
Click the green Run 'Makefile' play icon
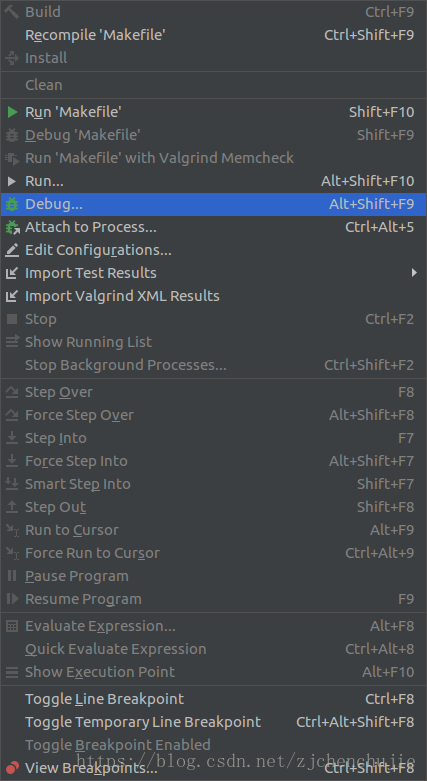(x=12, y=112)
